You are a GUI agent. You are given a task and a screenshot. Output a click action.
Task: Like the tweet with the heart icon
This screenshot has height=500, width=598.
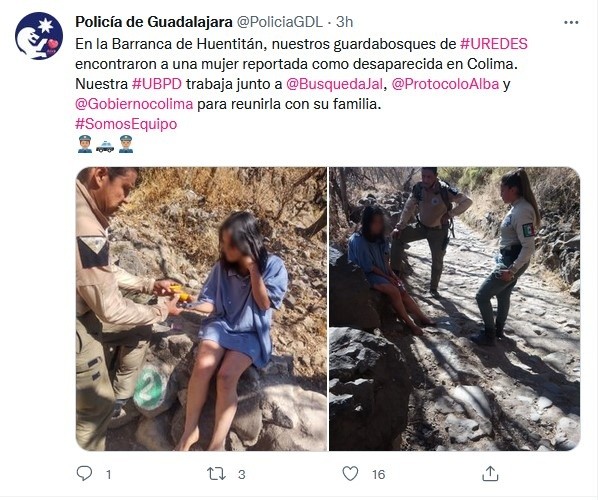click(350, 474)
